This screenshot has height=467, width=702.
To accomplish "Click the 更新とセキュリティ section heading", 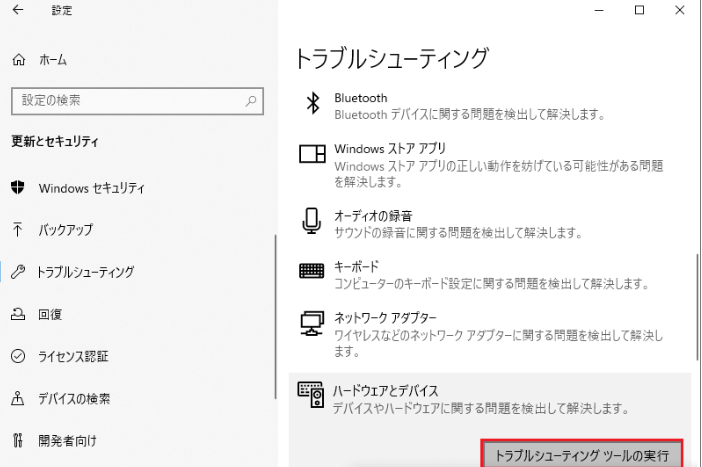I will pyautogui.click(x=55, y=141).
